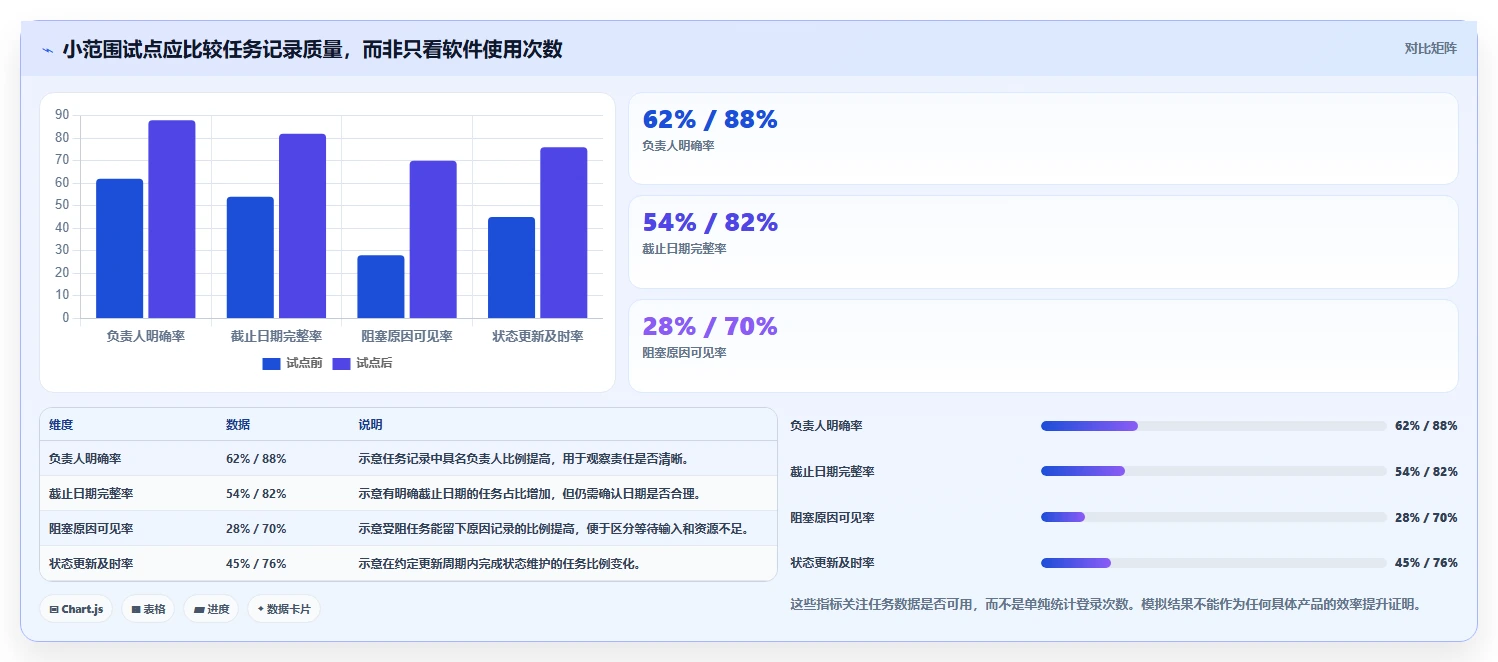Click the 阻塞原因可见率 label on chart x-axis
Screen dimensions: 1498x662
[x=407, y=336]
